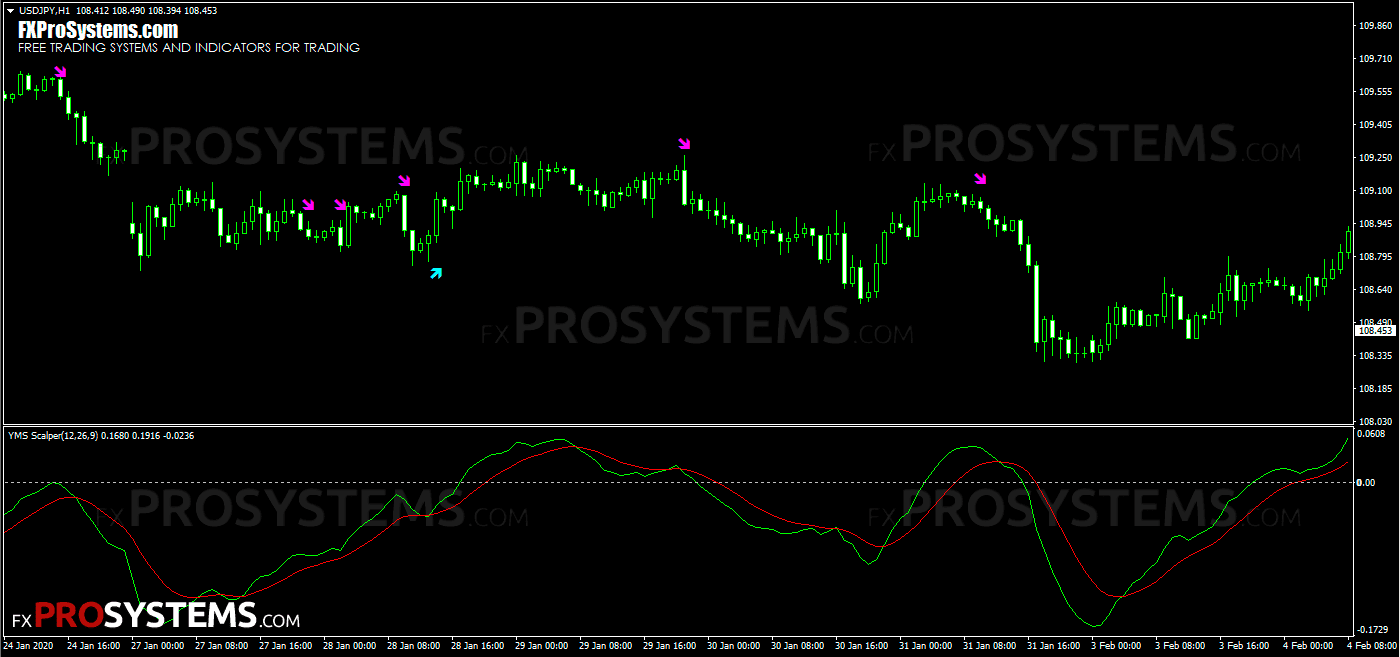Click the 108.795 price scale label
The image size is (1400, 657).
coord(1374,257)
